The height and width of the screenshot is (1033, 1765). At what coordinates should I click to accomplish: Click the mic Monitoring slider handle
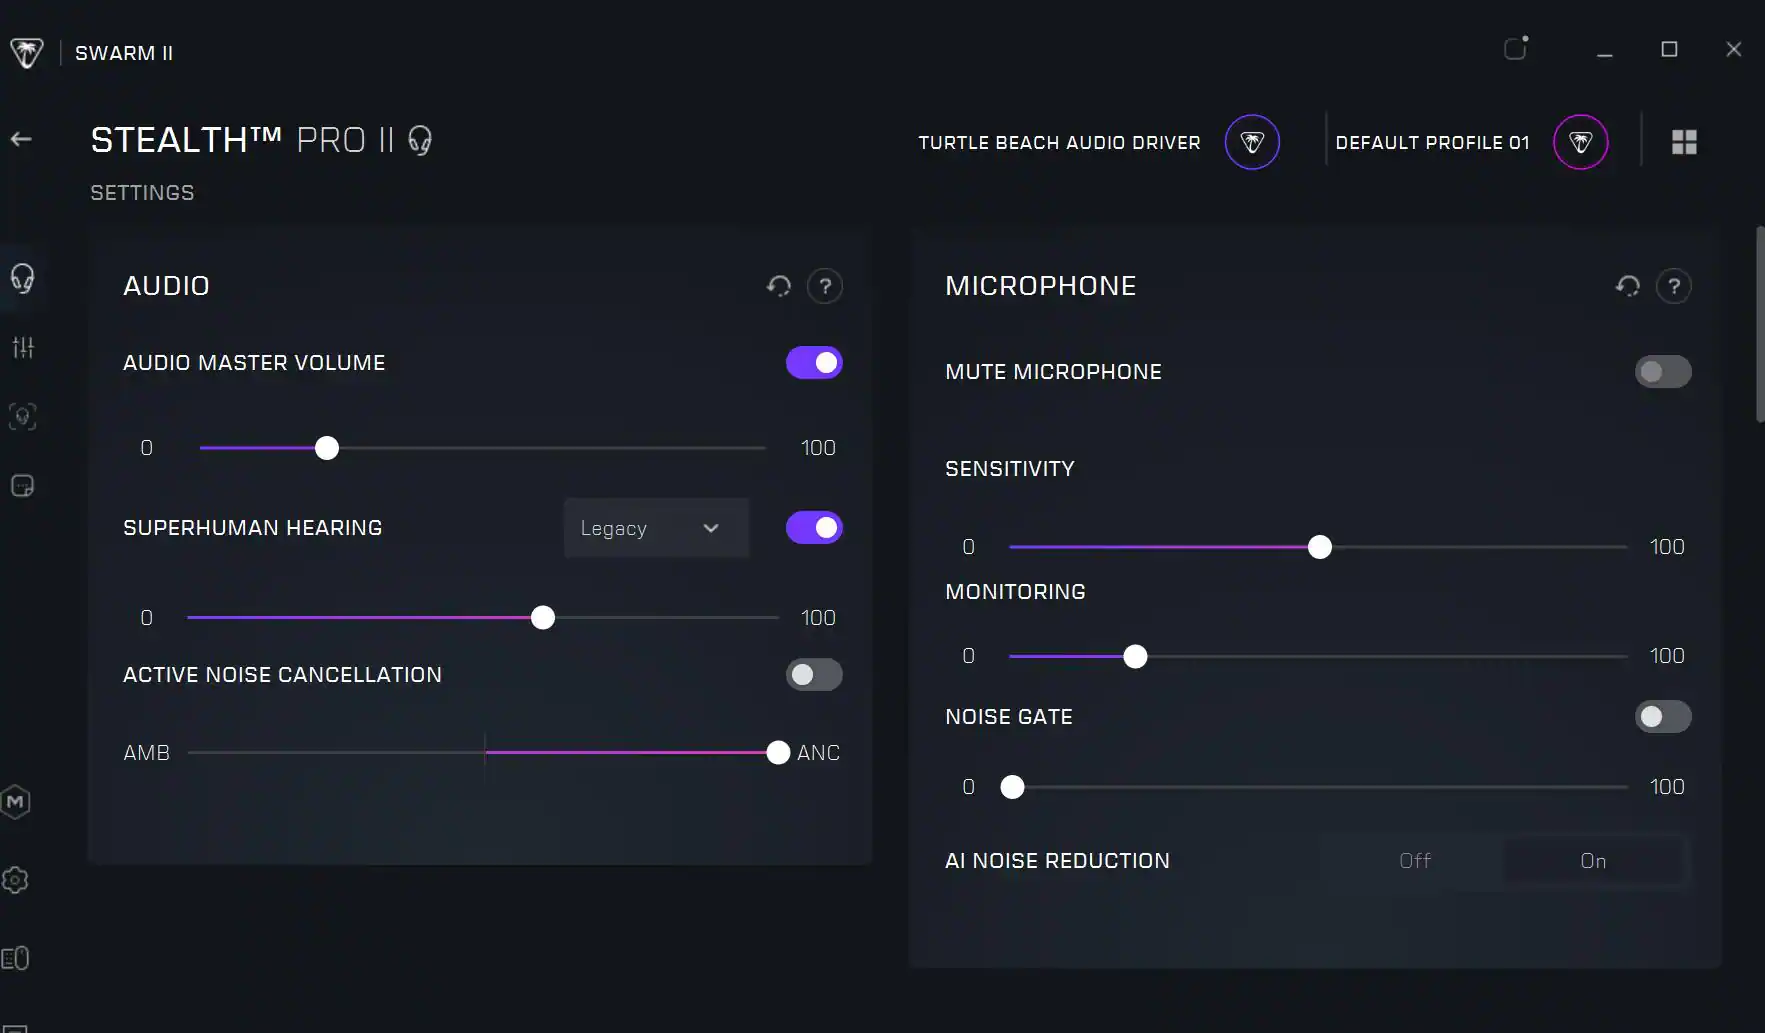[x=1135, y=657]
